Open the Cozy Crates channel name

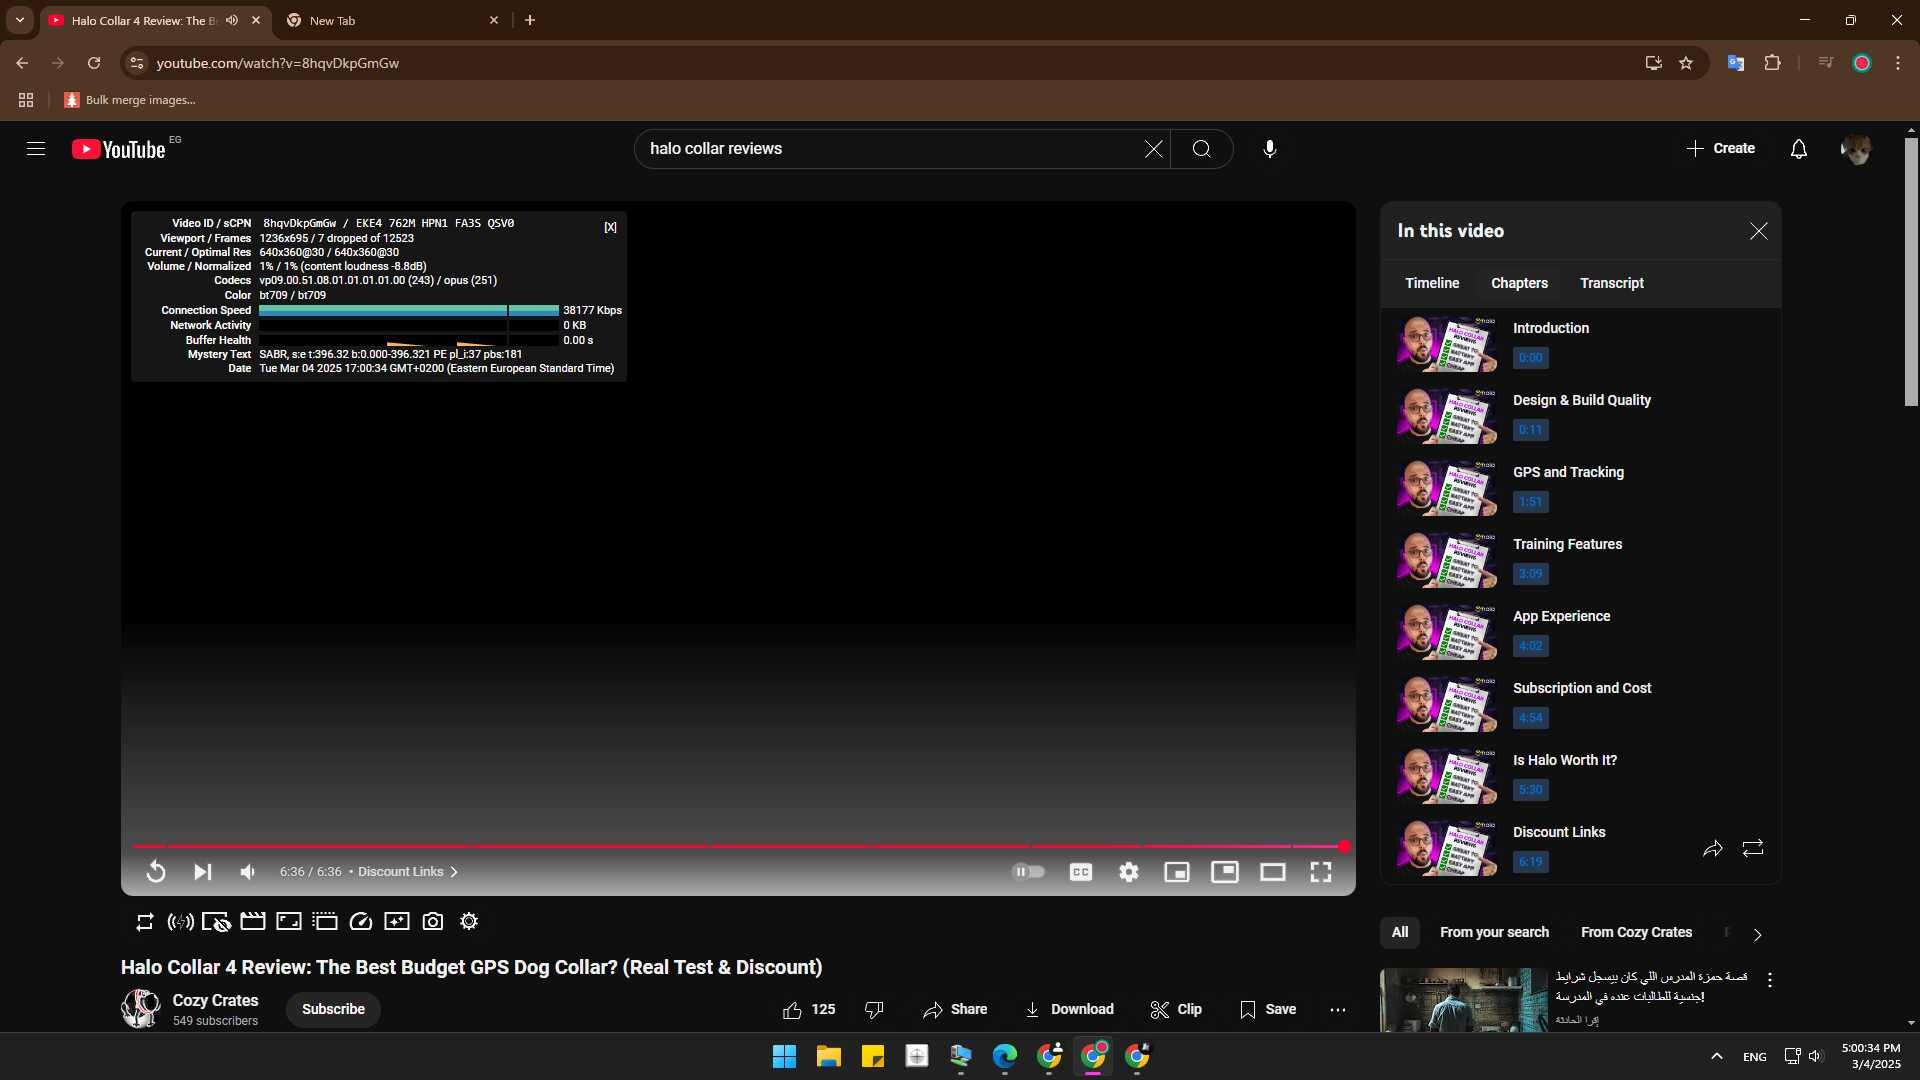point(215,1001)
